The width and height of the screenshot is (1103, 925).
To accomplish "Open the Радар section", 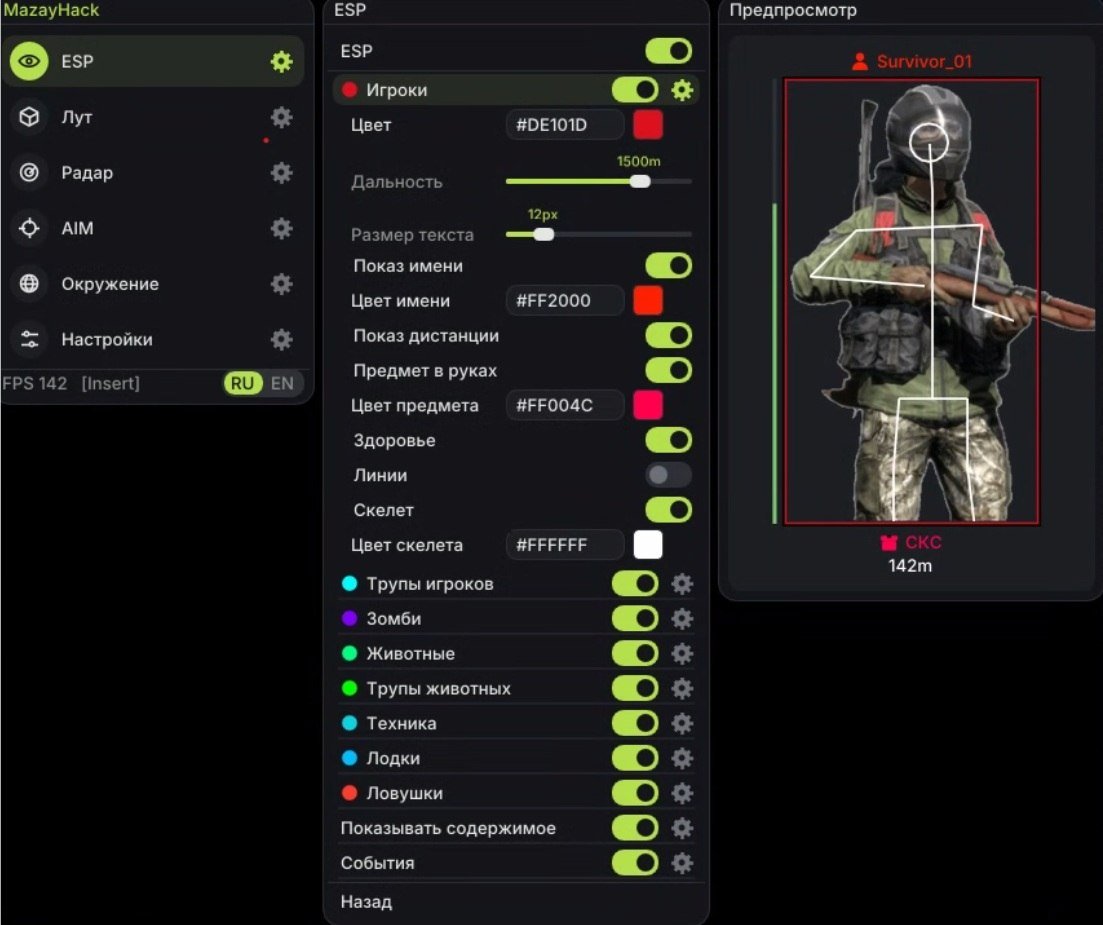I will 153,172.
